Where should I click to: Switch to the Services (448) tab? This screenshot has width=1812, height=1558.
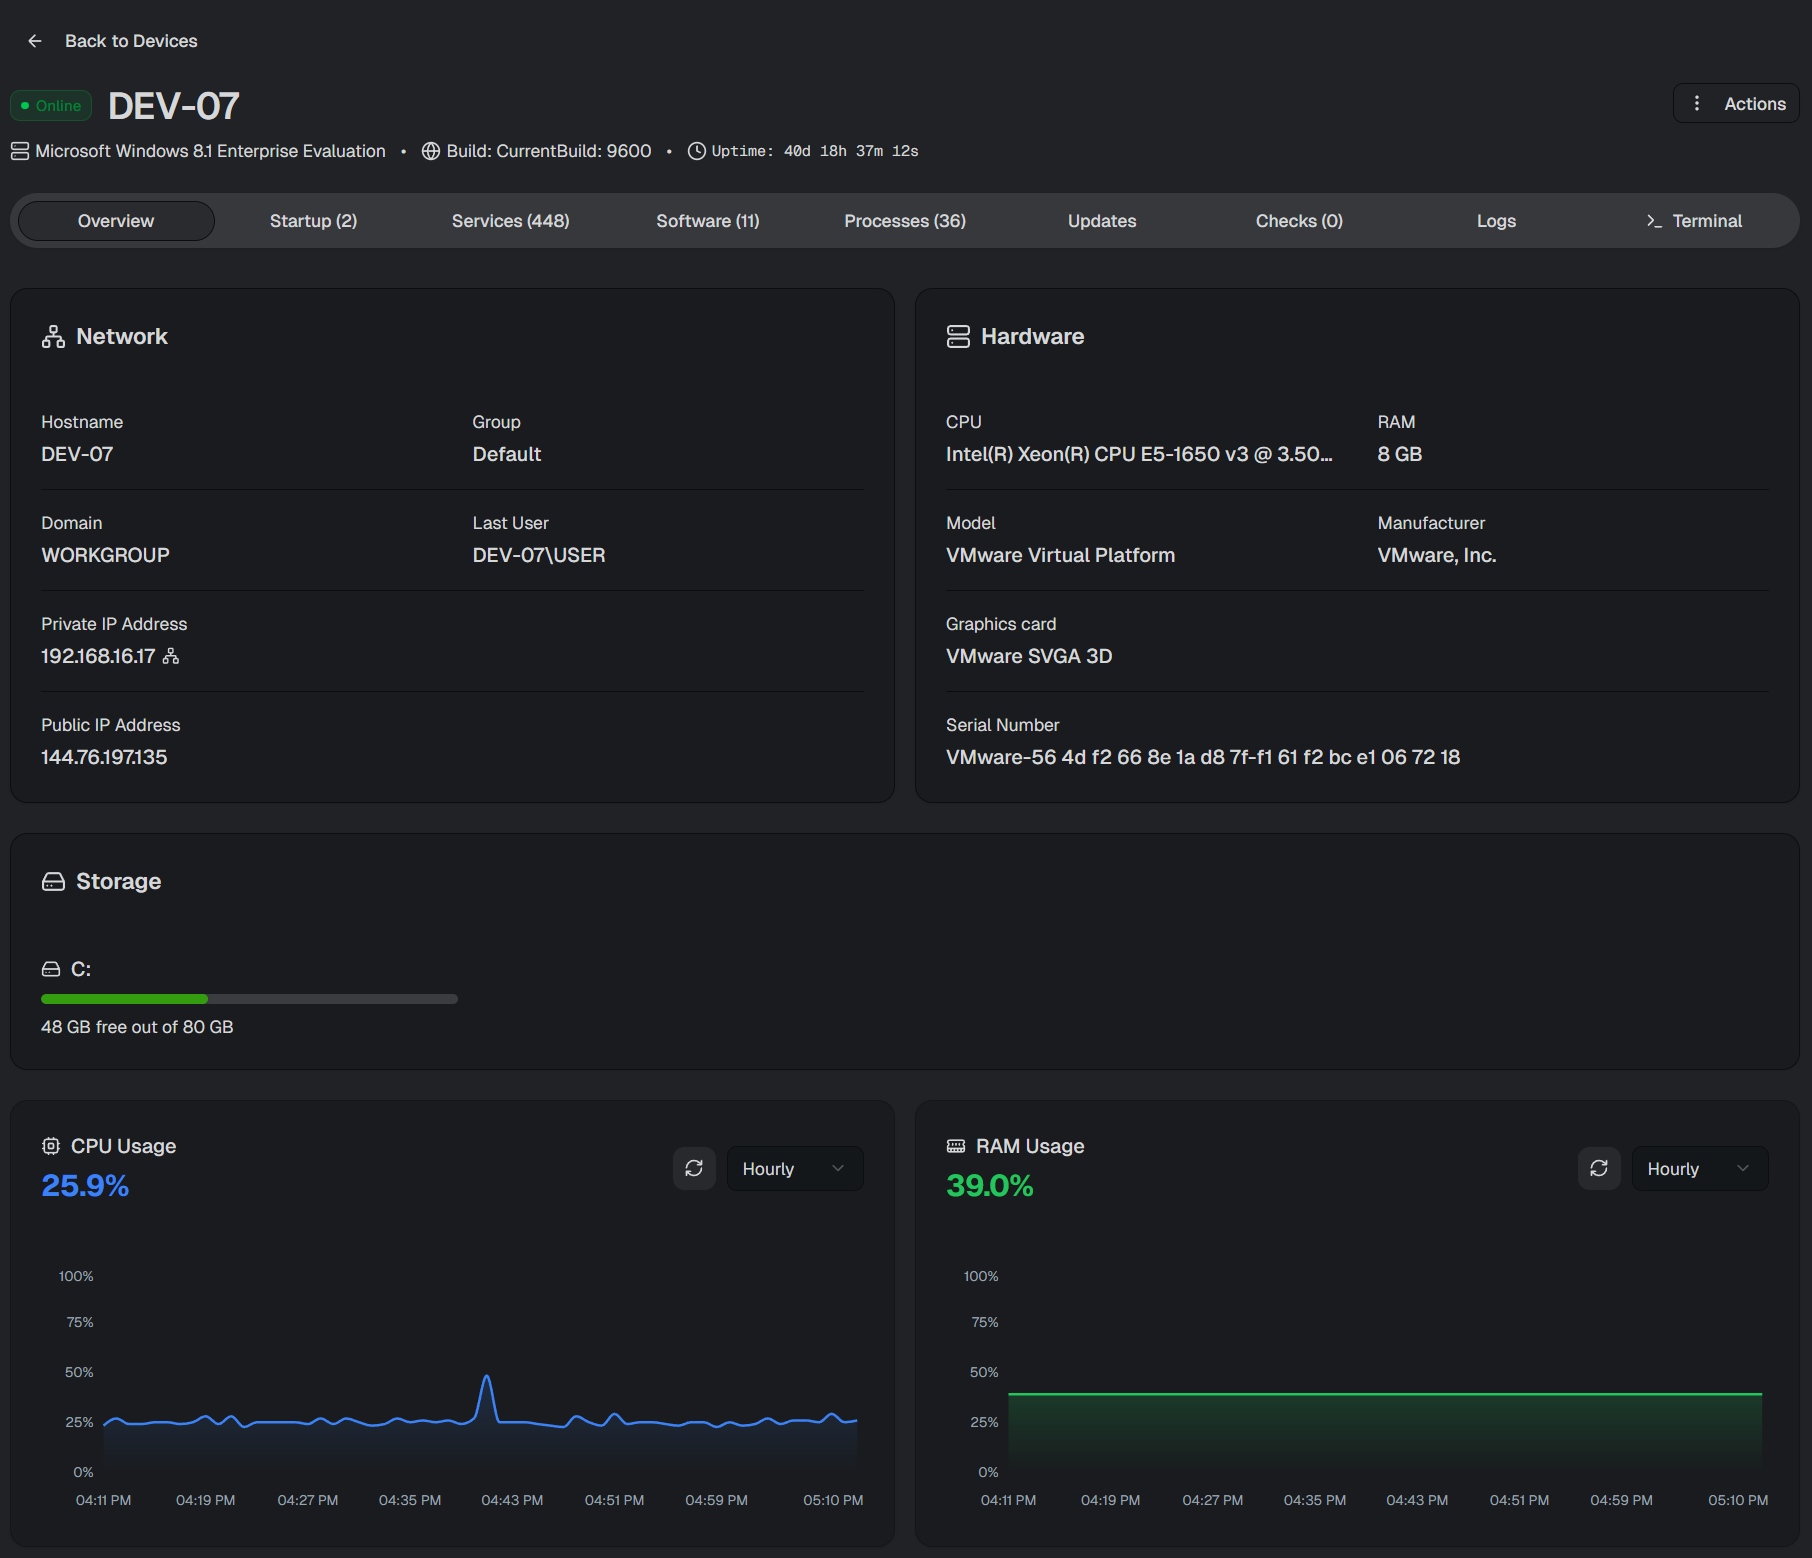(510, 221)
